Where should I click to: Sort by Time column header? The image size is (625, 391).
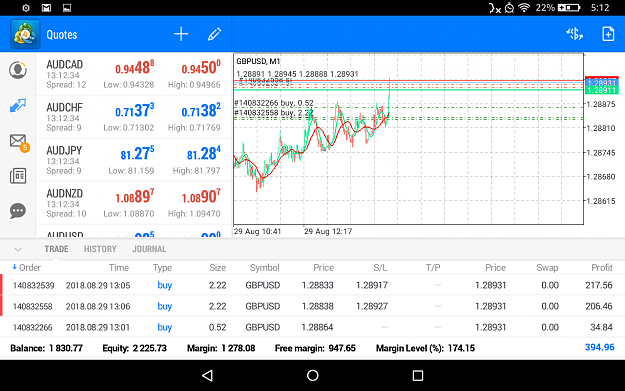tap(119, 267)
